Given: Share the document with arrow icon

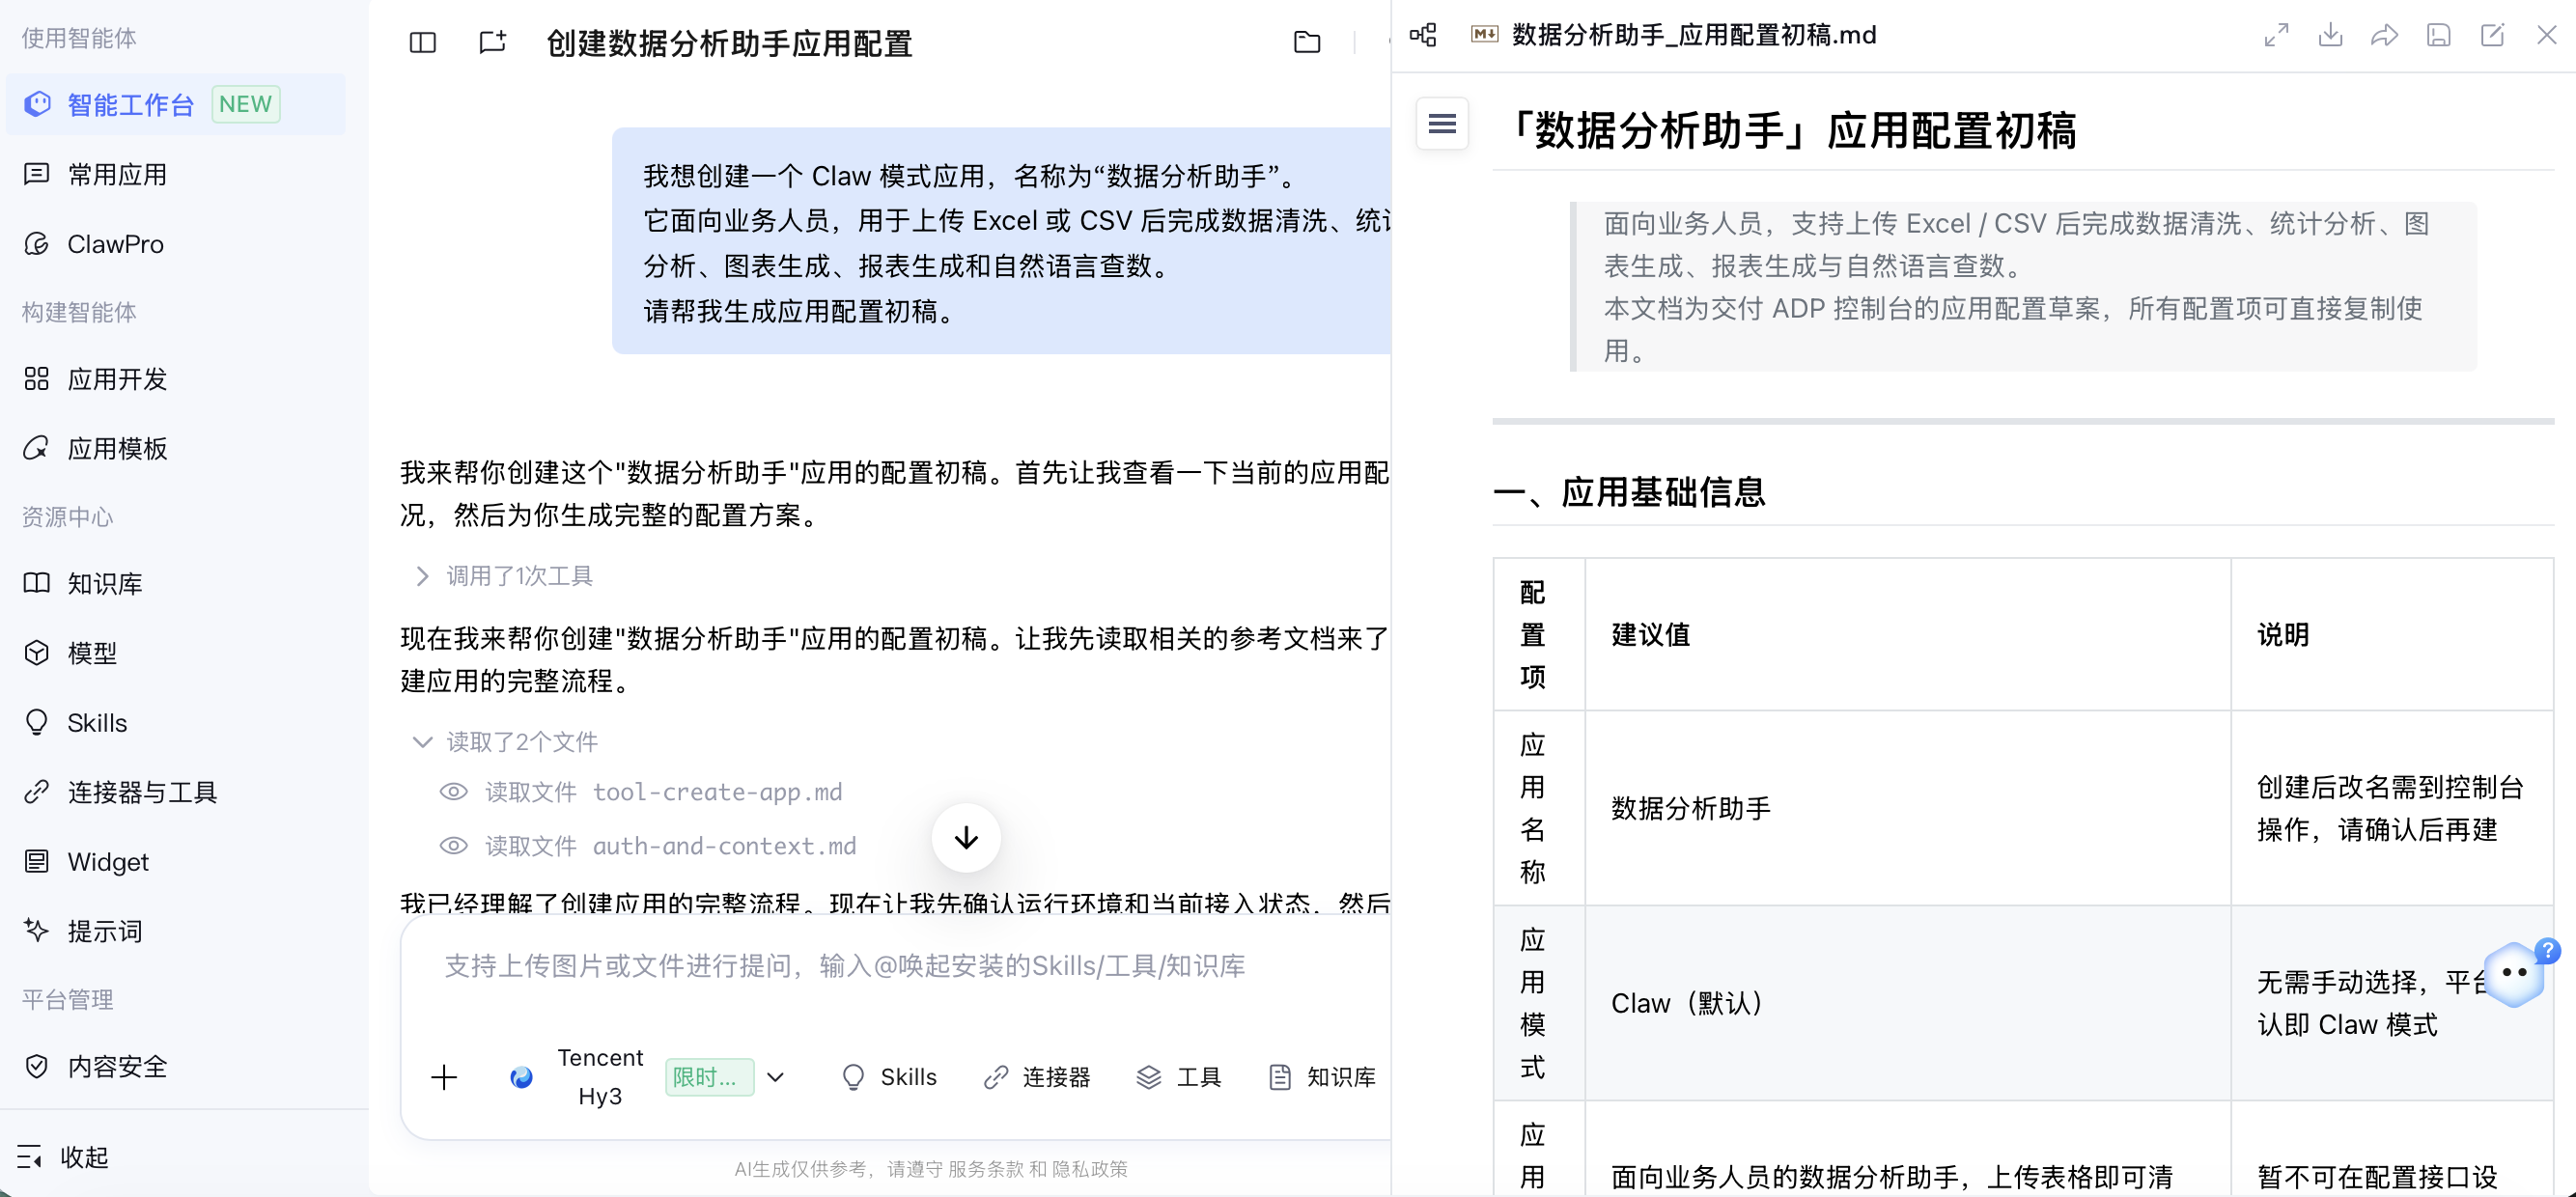Looking at the screenshot, I should tap(2385, 35).
